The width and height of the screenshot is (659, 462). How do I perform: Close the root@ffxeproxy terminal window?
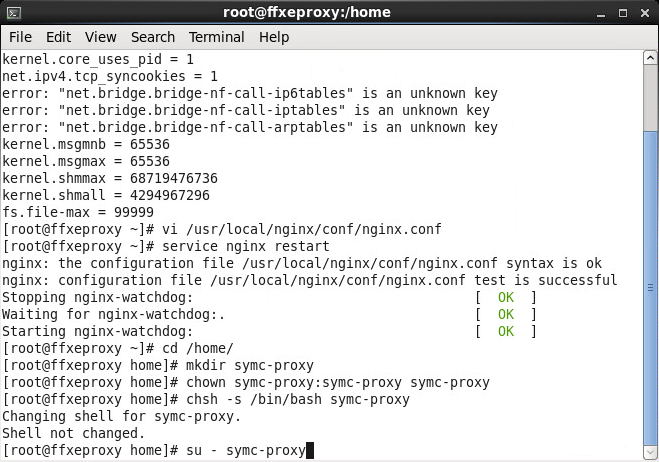(643, 12)
